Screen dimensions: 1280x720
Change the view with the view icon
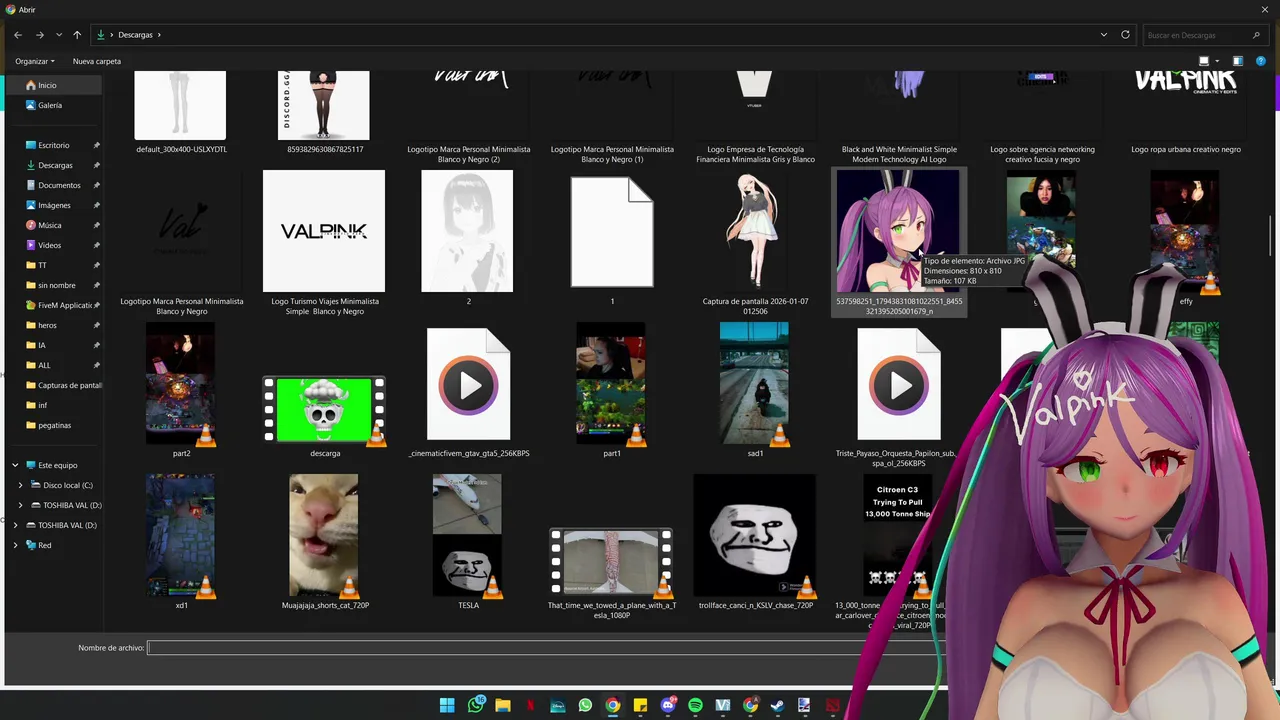pos(1204,61)
